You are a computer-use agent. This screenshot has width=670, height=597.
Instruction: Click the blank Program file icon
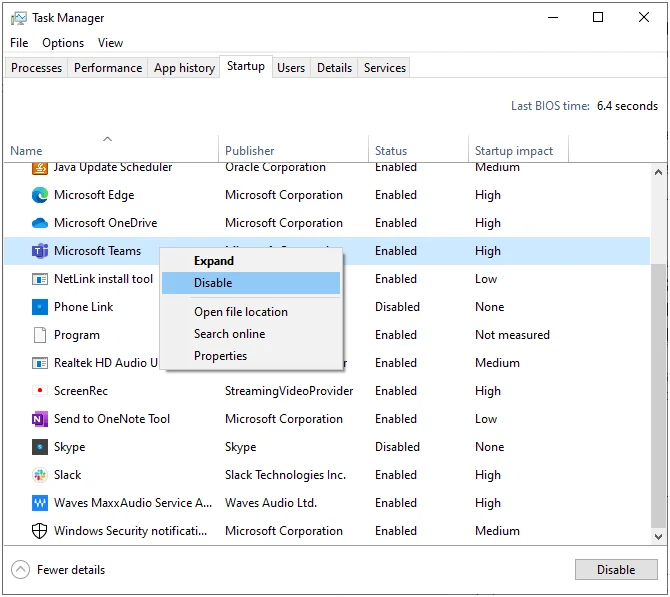click(x=40, y=335)
